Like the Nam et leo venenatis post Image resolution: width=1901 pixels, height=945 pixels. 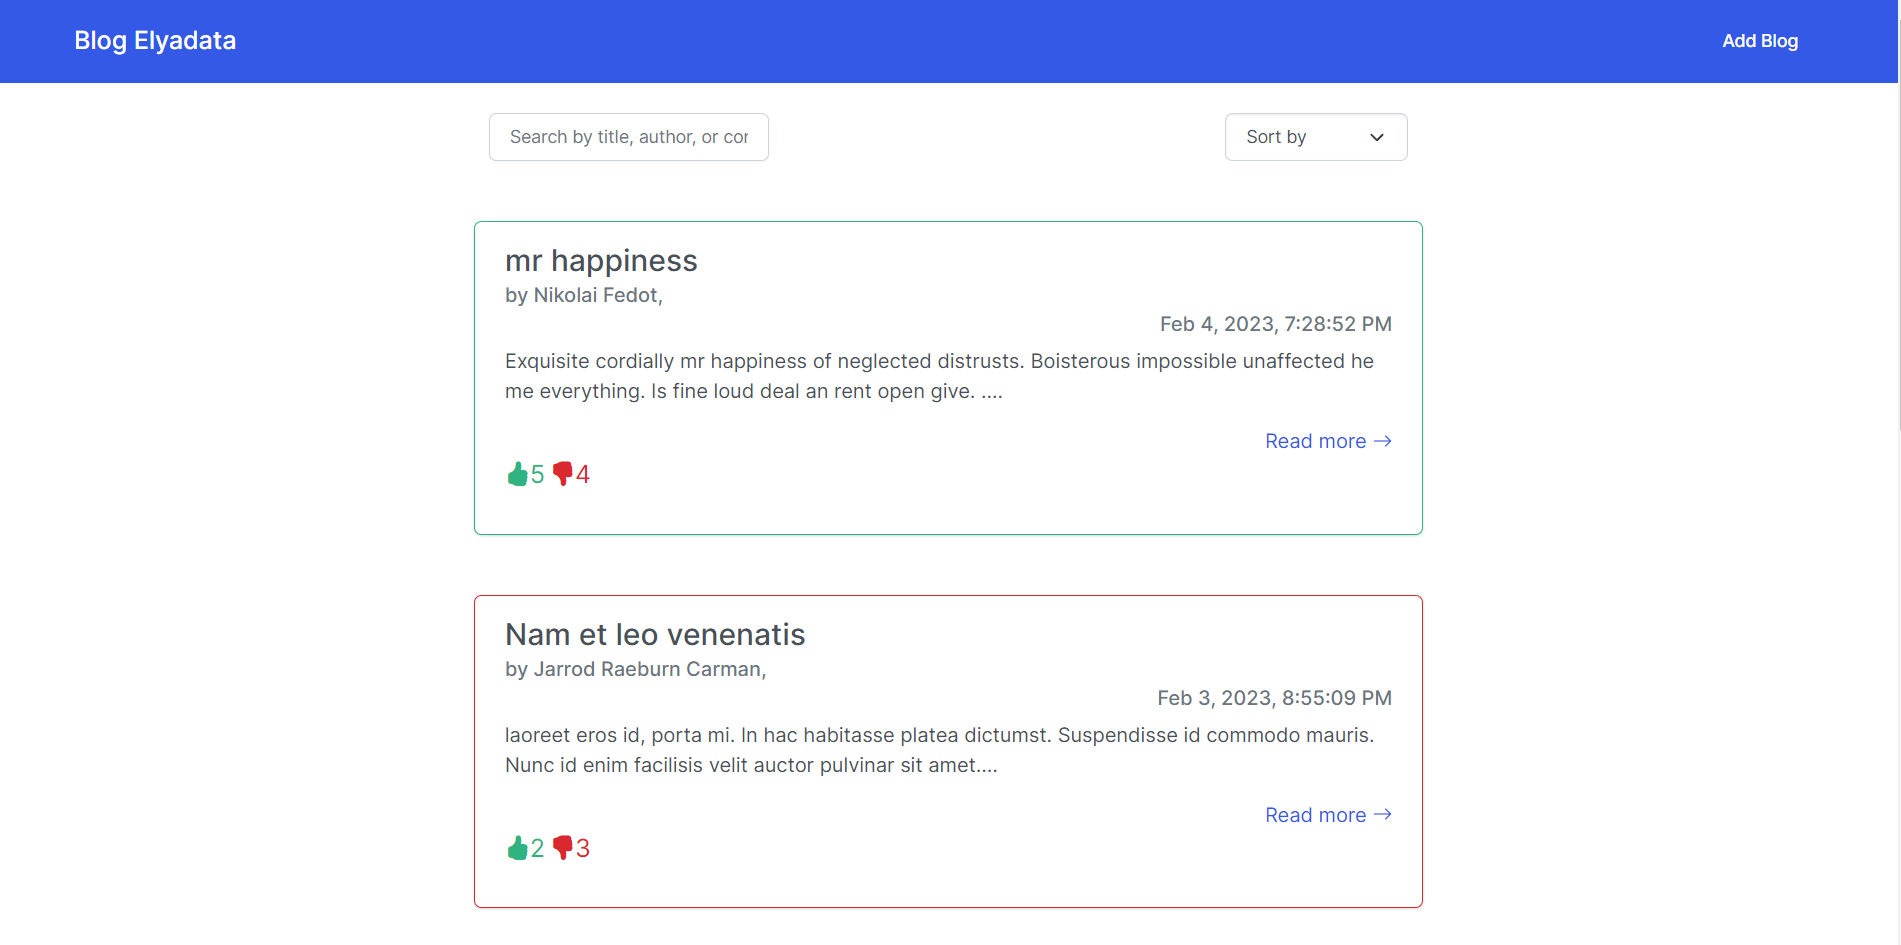click(519, 847)
